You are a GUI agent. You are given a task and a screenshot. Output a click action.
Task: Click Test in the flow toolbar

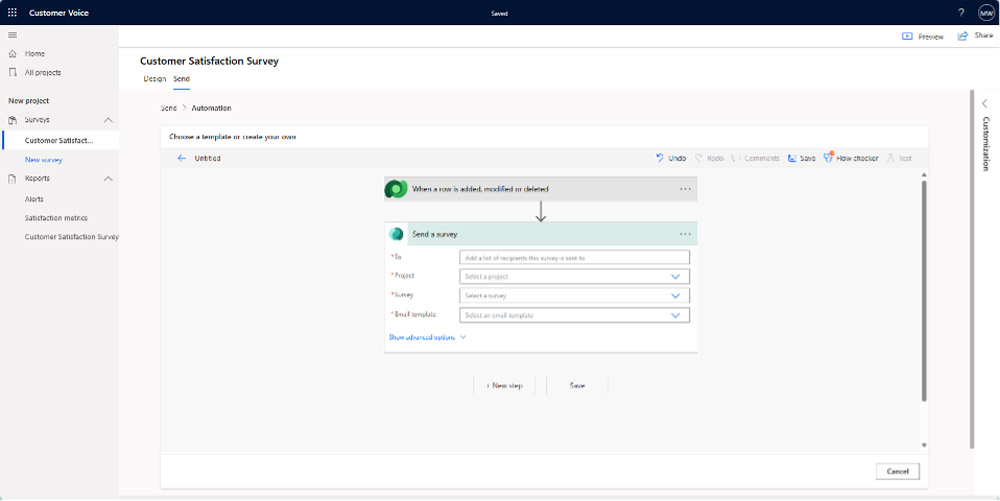pos(899,158)
